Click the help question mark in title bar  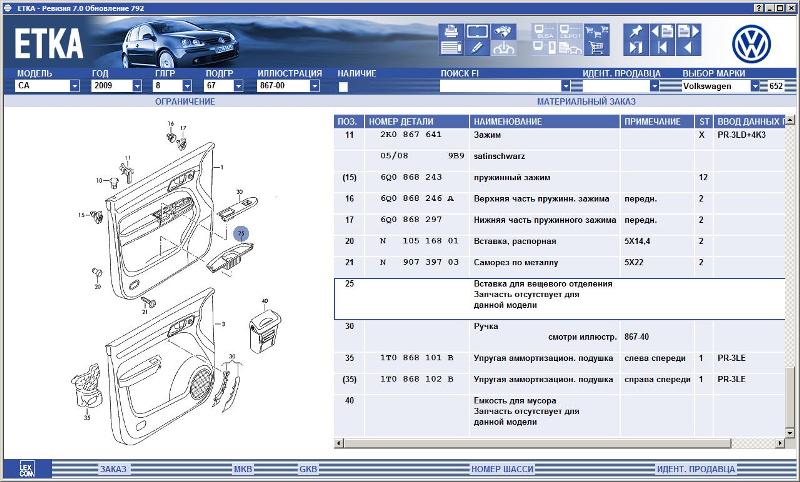[759, 8]
